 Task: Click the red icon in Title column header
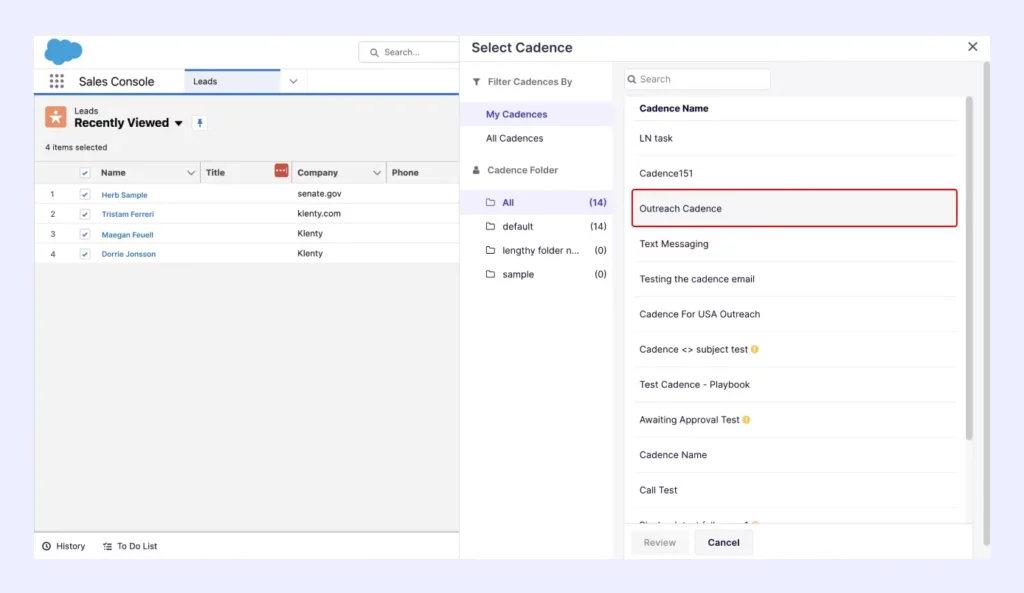click(281, 170)
